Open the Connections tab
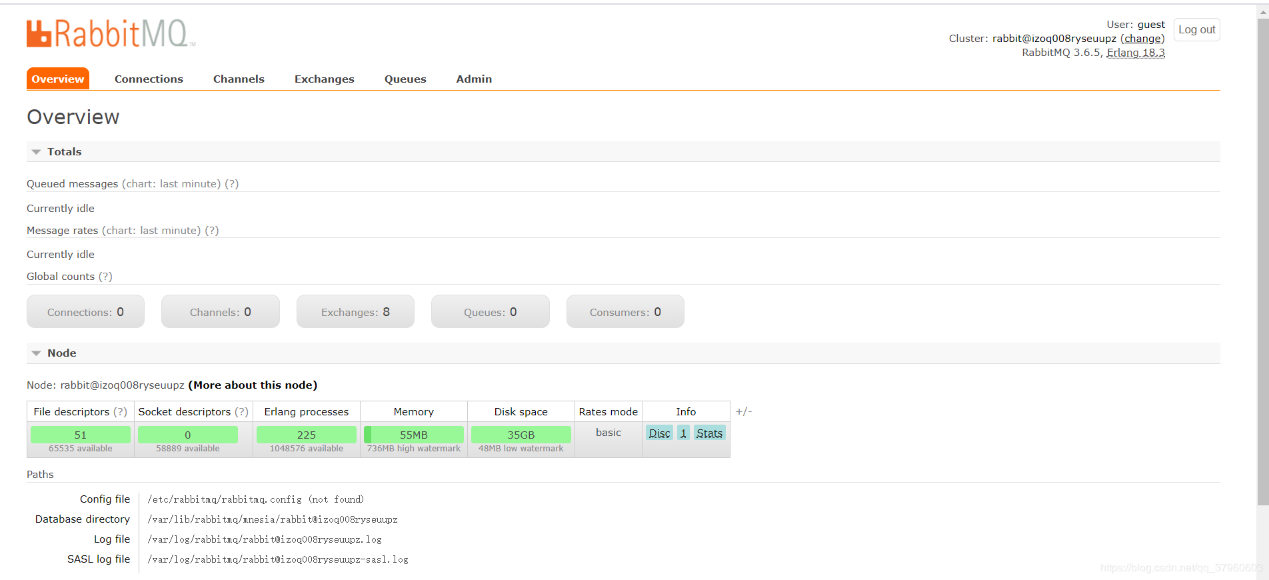1269x580 pixels. click(149, 79)
